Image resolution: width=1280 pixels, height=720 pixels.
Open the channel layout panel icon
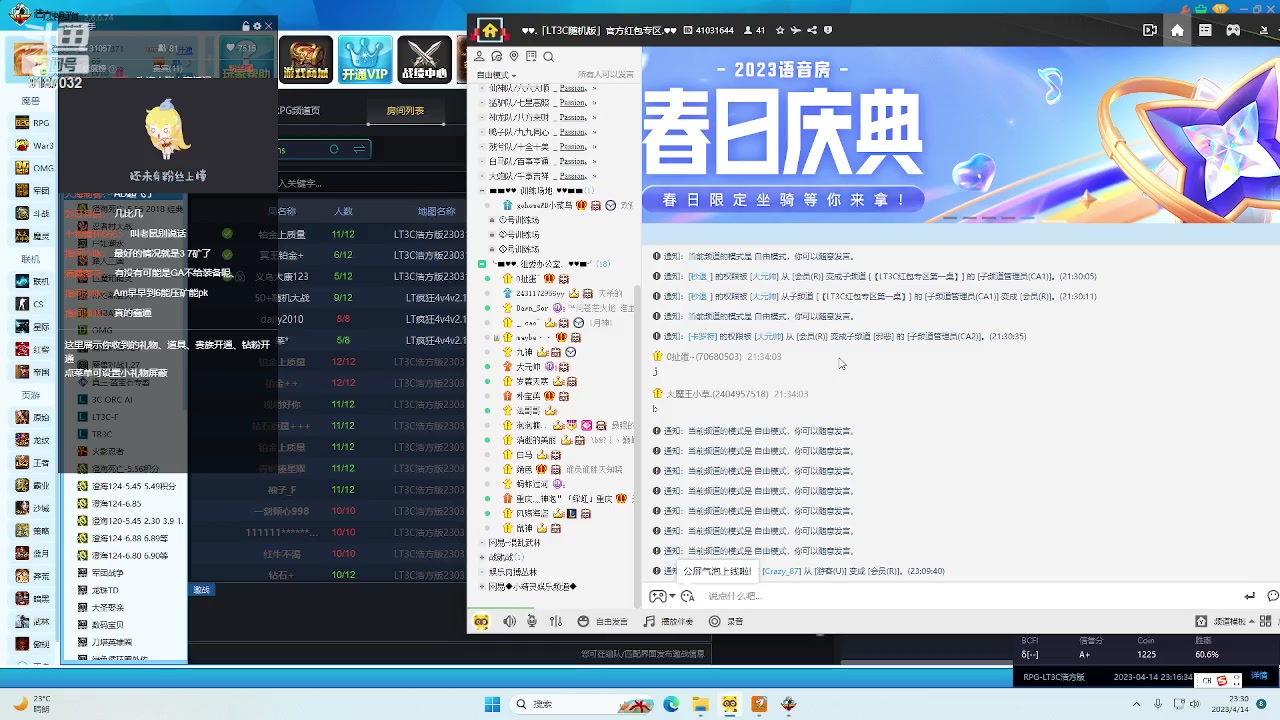pos(1205,30)
